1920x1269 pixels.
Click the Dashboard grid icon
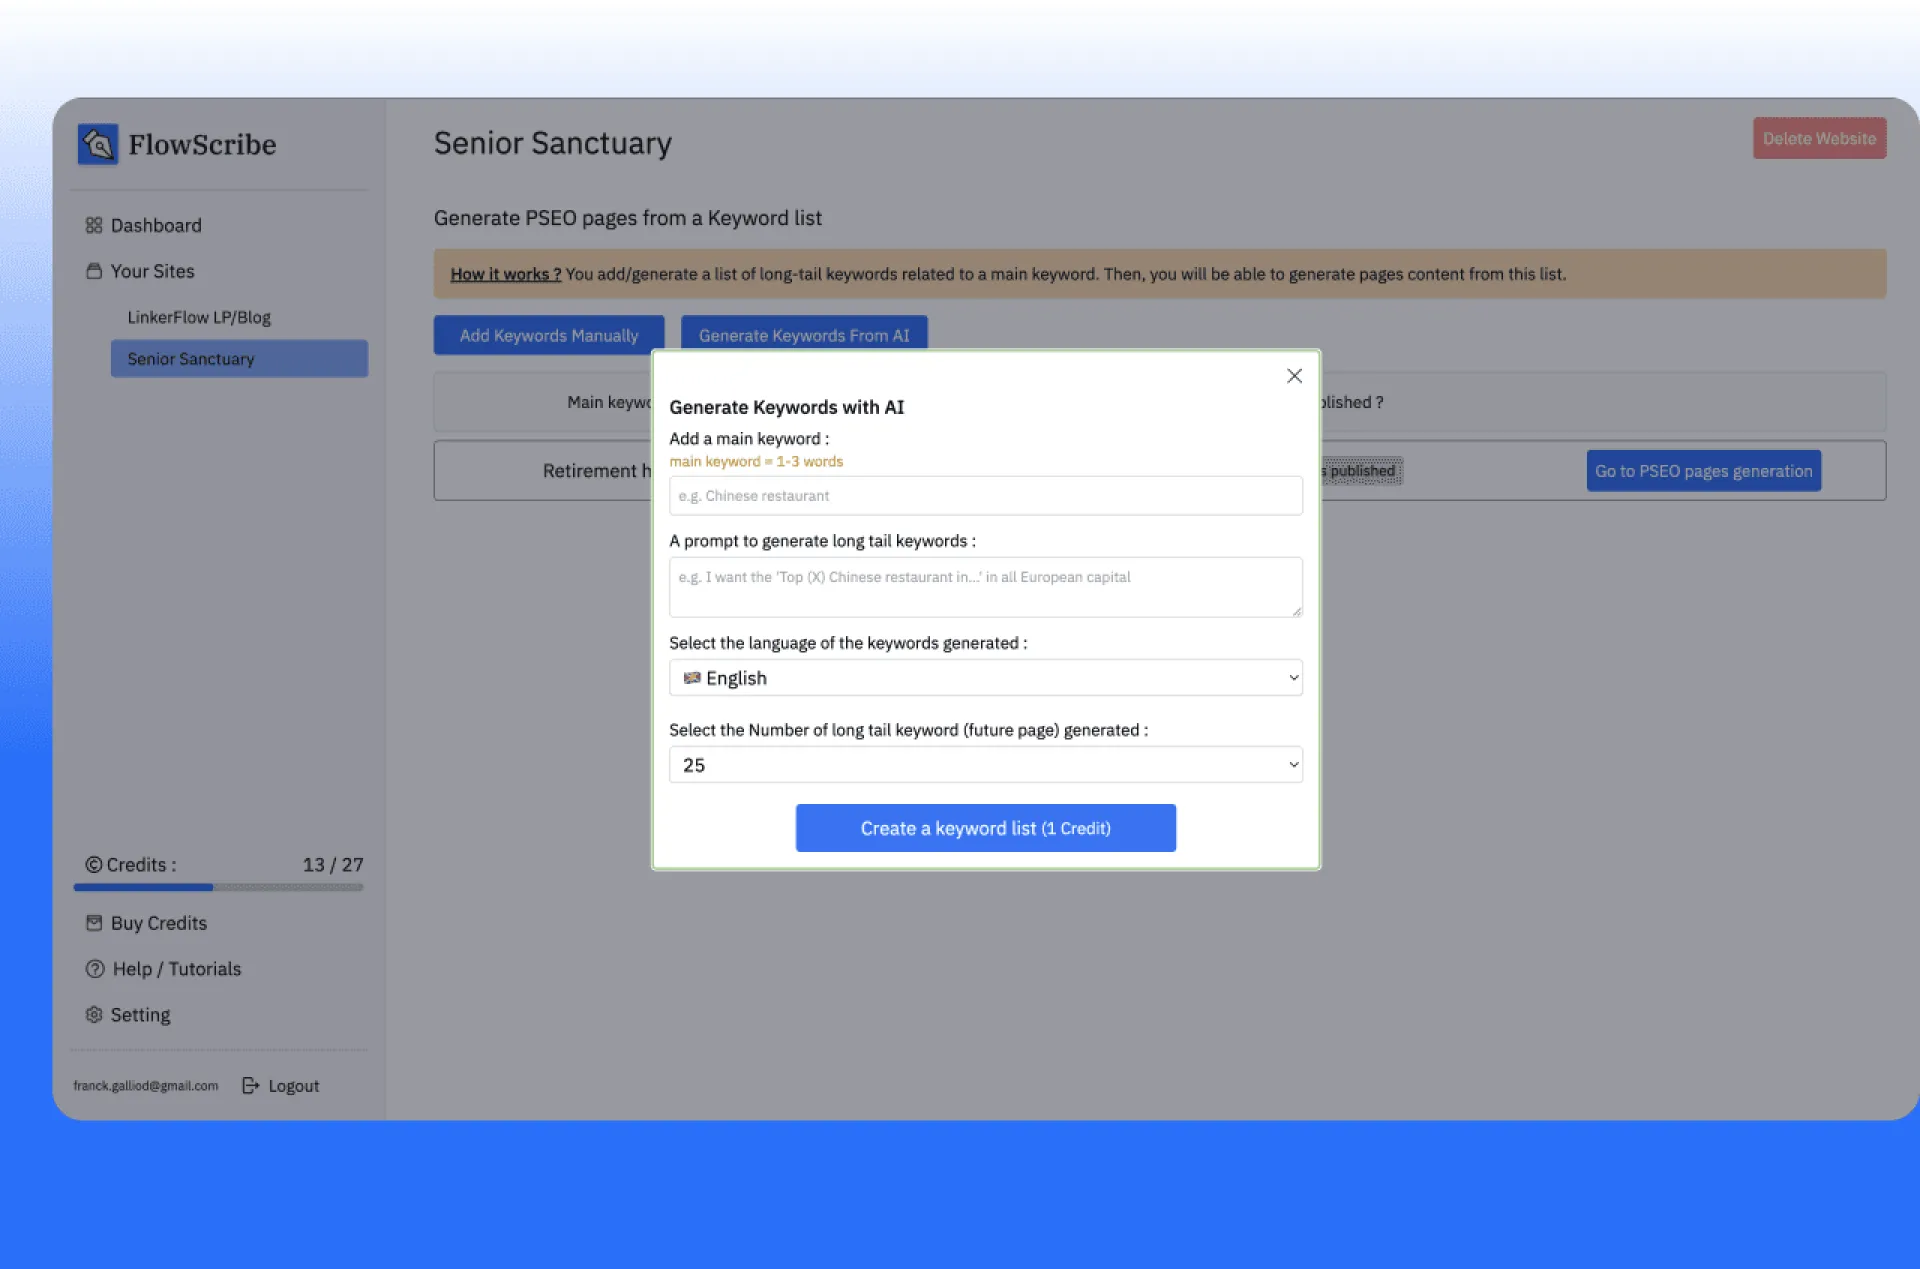tap(94, 225)
